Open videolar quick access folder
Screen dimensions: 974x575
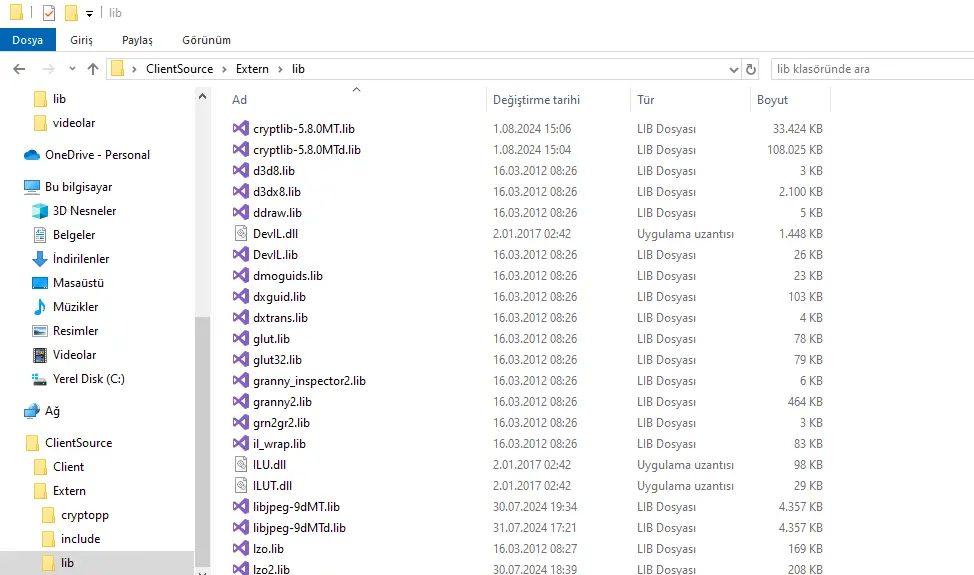(x=73, y=123)
